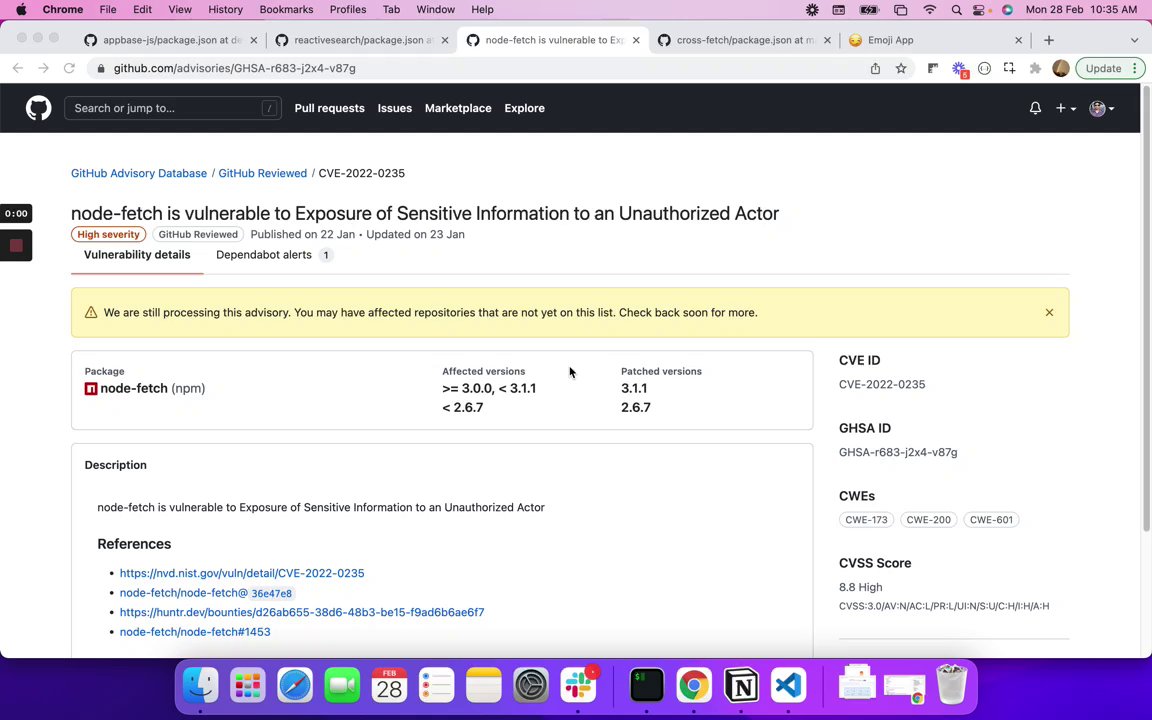Select the Vulnerability details tab
The width and height of the screenshot is (1152, 720).
(137, 255)
